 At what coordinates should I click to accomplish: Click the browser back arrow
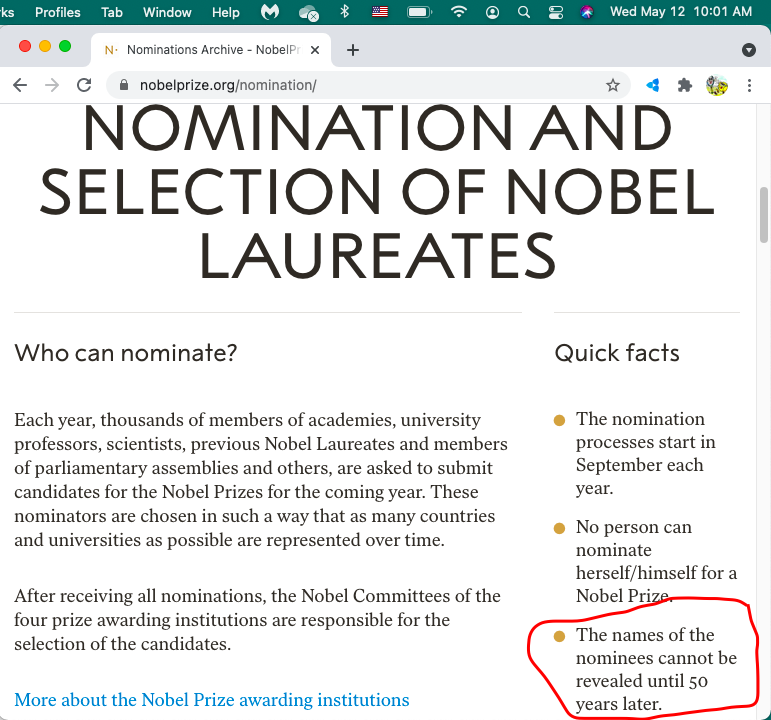(20, 86)
